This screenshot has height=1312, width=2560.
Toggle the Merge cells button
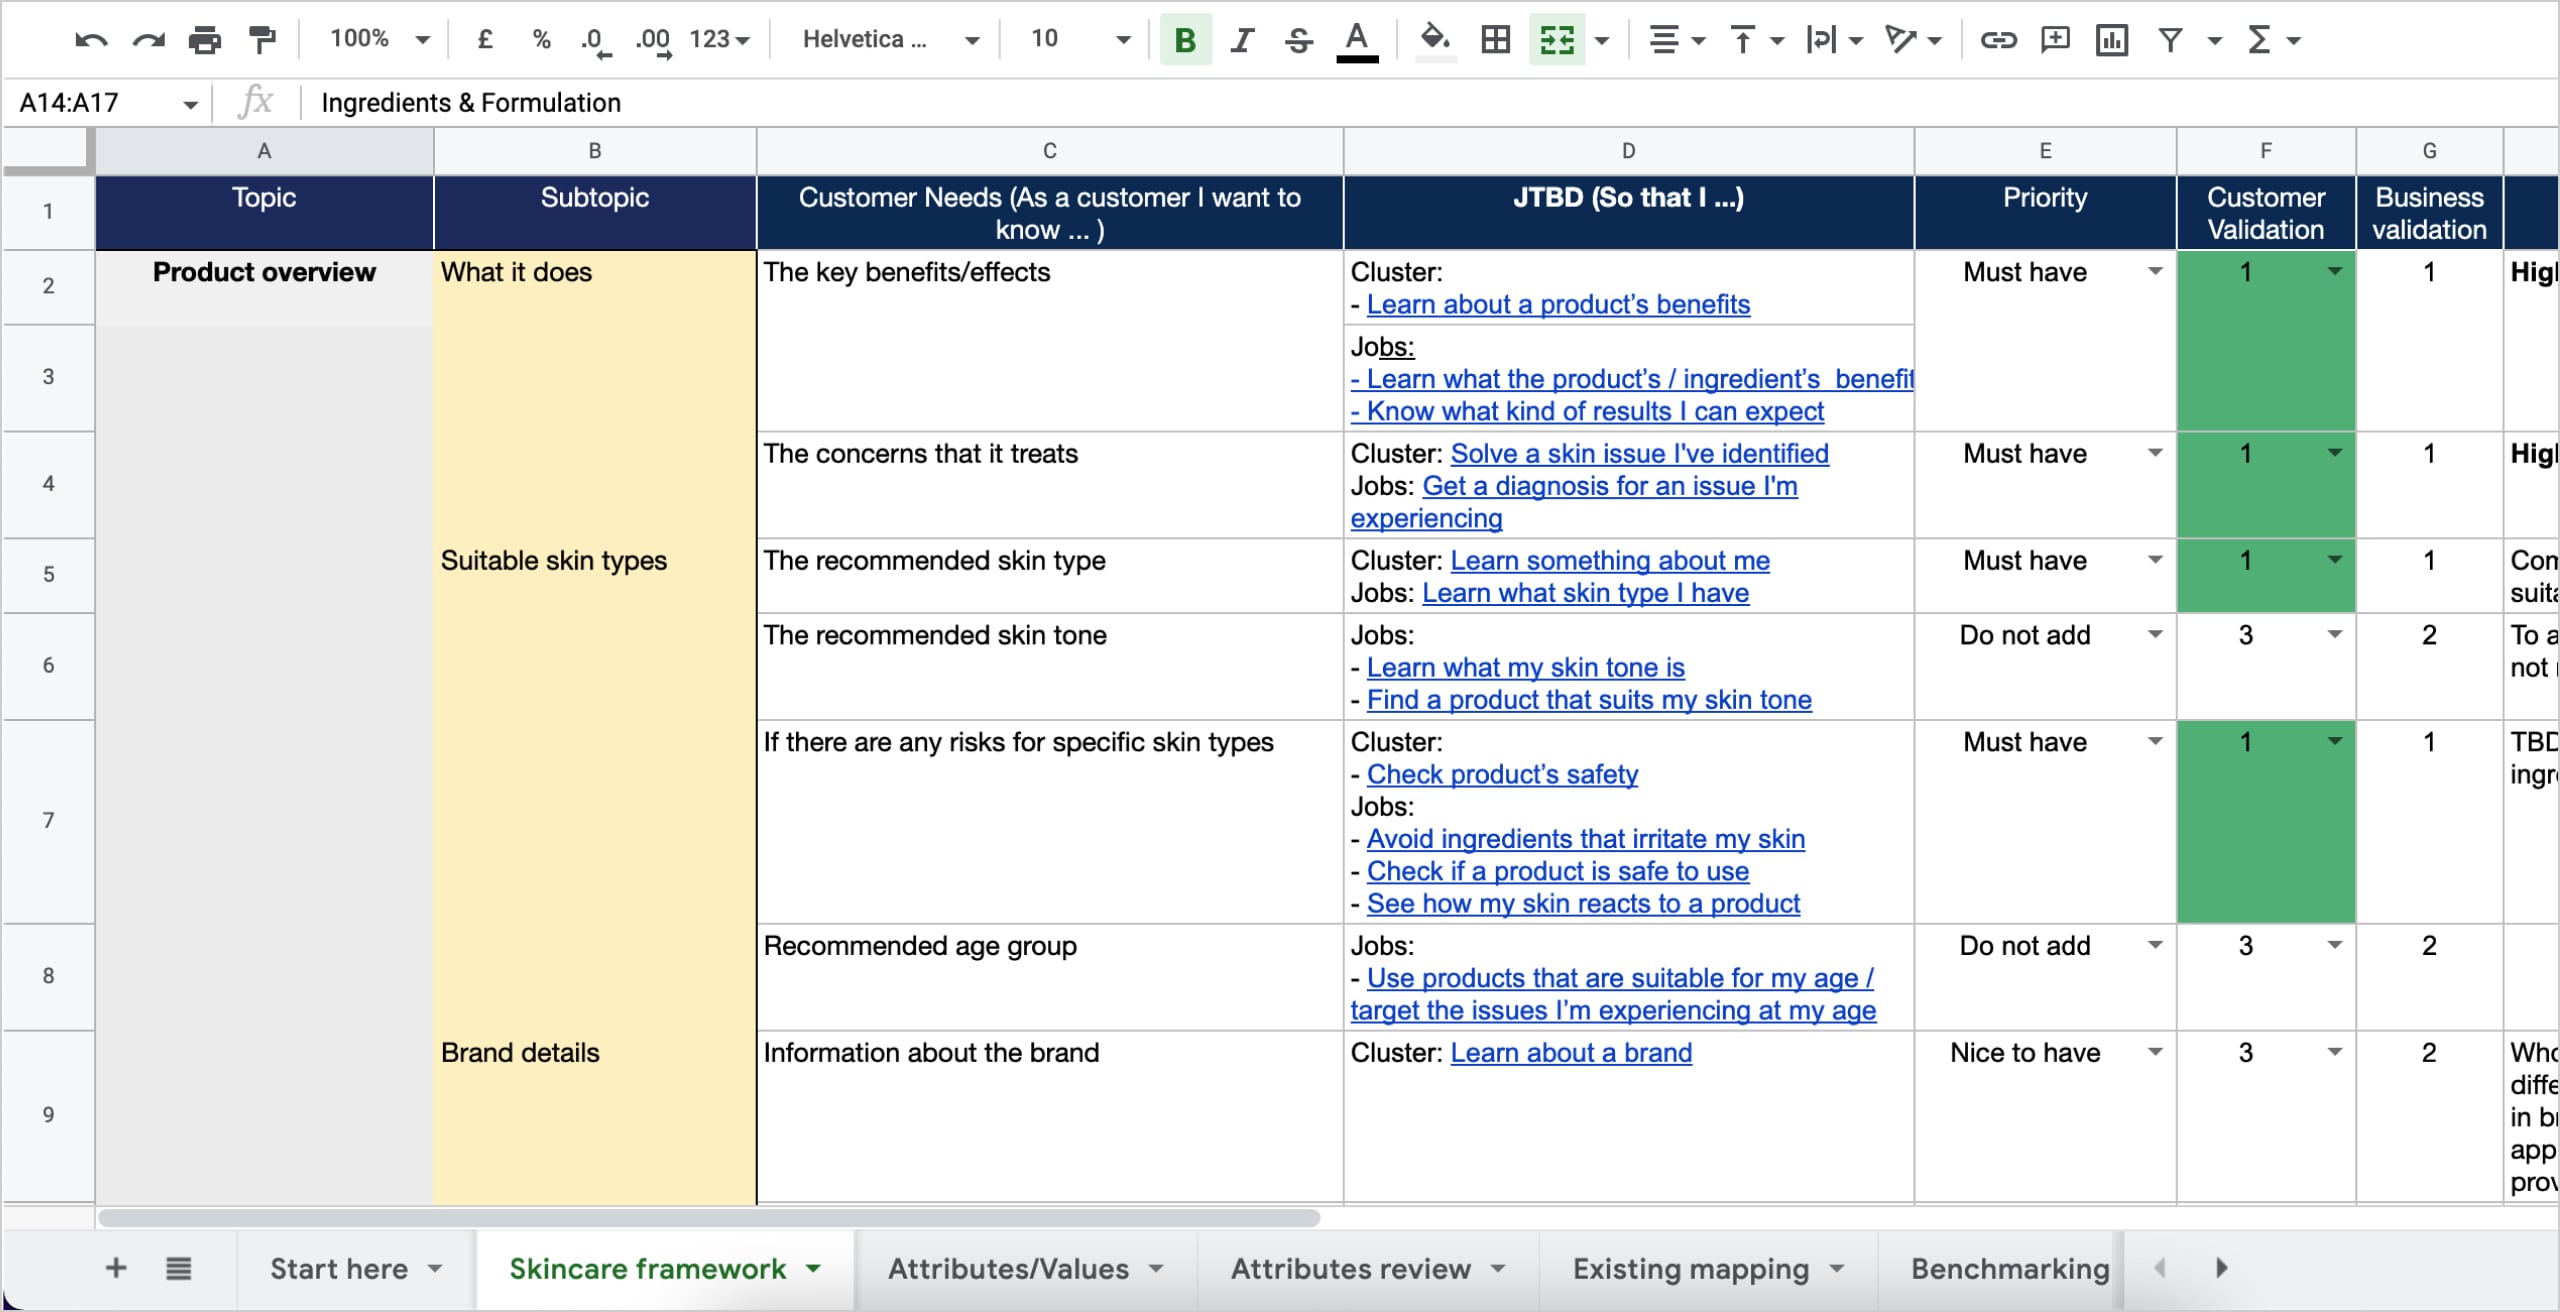click(1556, 40)
